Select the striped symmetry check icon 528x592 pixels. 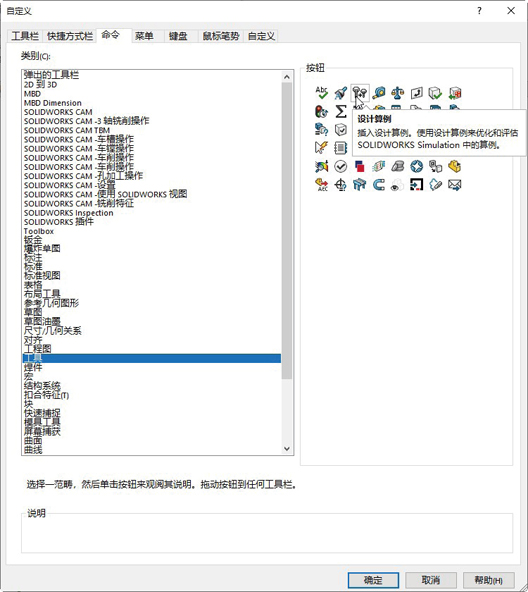click(x=379, y=166)
